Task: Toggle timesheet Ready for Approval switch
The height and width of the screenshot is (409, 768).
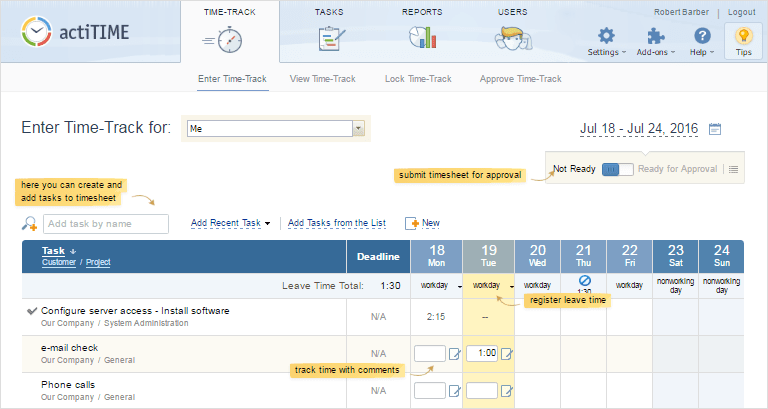Action: coord(617,170)
